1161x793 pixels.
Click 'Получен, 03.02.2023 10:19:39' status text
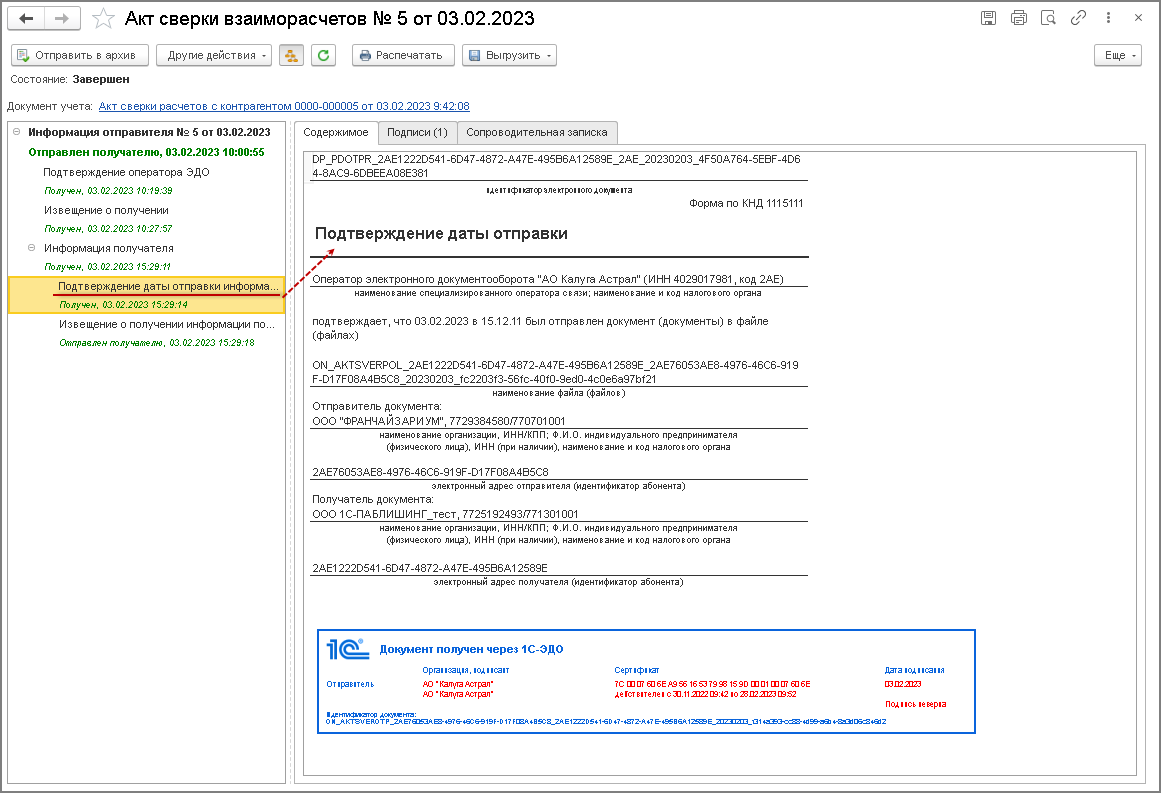coord(108,191)
